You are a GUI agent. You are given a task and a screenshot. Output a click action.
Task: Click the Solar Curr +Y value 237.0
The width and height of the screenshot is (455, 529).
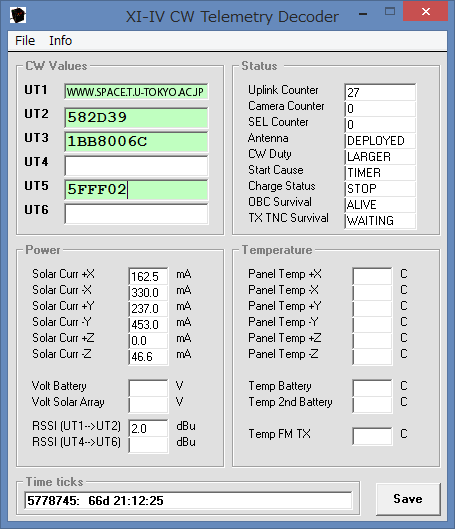[148, 308]
